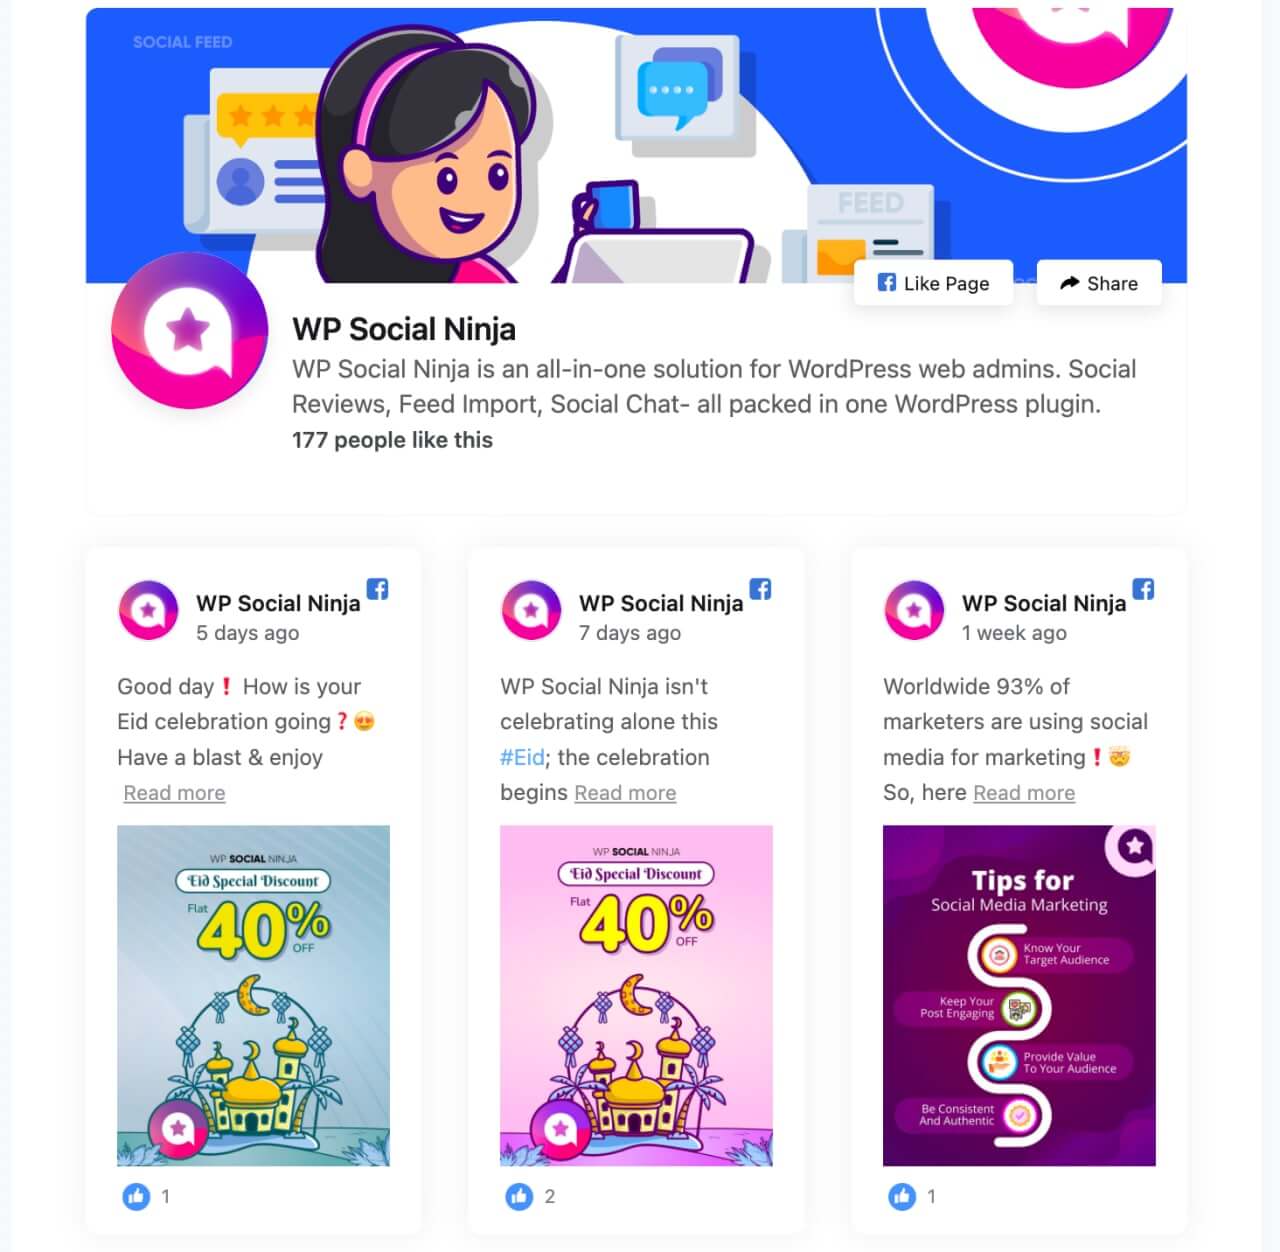Open the WP Social Ninja page title
The image size is (1280, 1252).
point(404,329)
